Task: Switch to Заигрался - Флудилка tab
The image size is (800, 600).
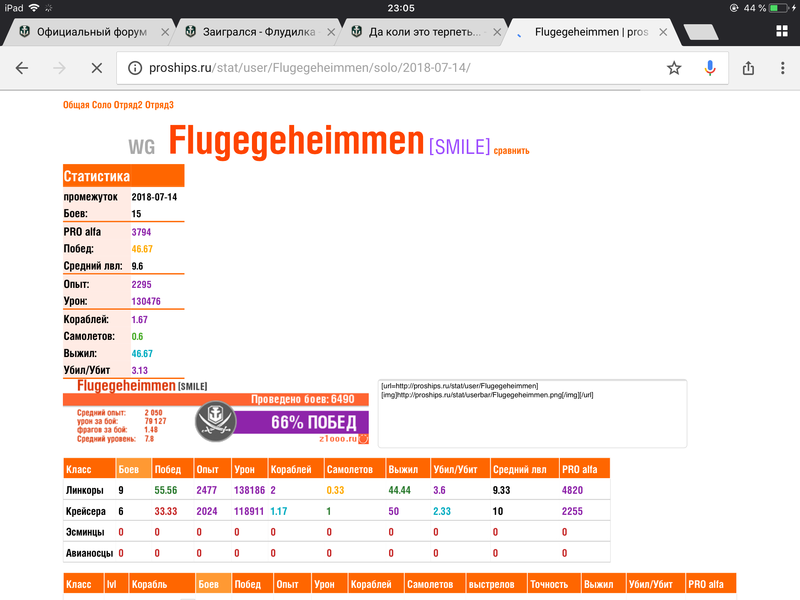Action: point(253,32)
